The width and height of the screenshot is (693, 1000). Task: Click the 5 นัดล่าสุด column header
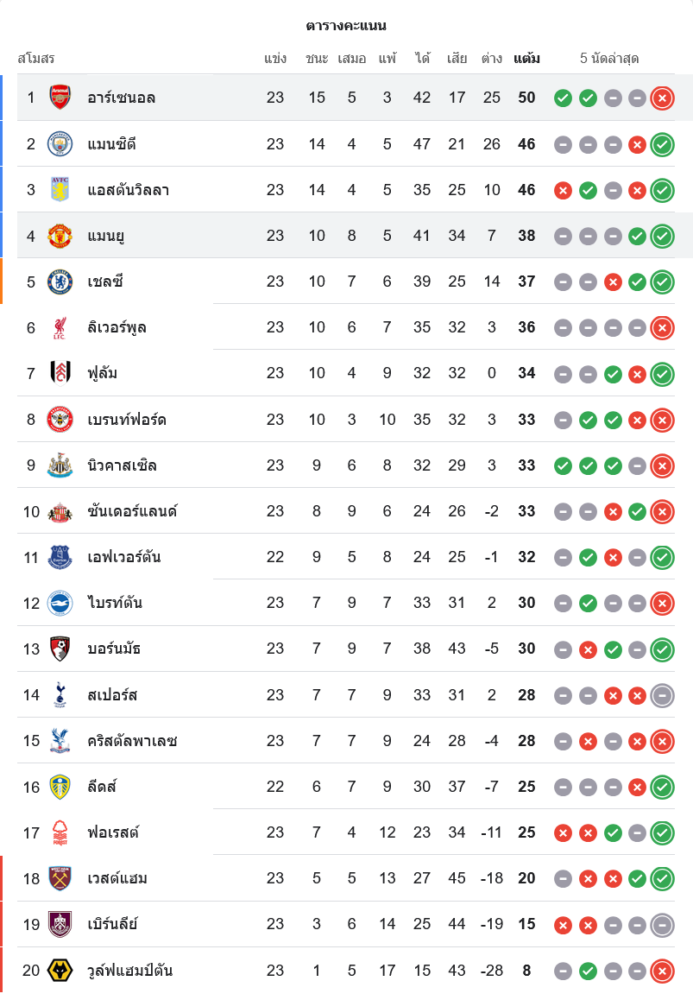609,58
